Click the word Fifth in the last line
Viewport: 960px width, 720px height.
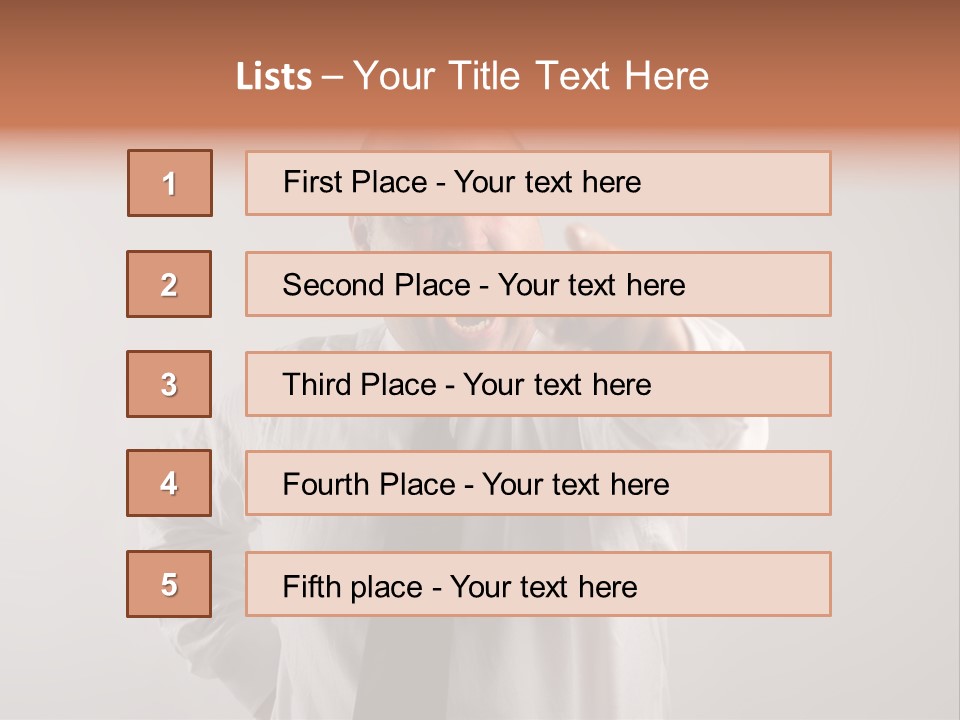tap(314, 586)
